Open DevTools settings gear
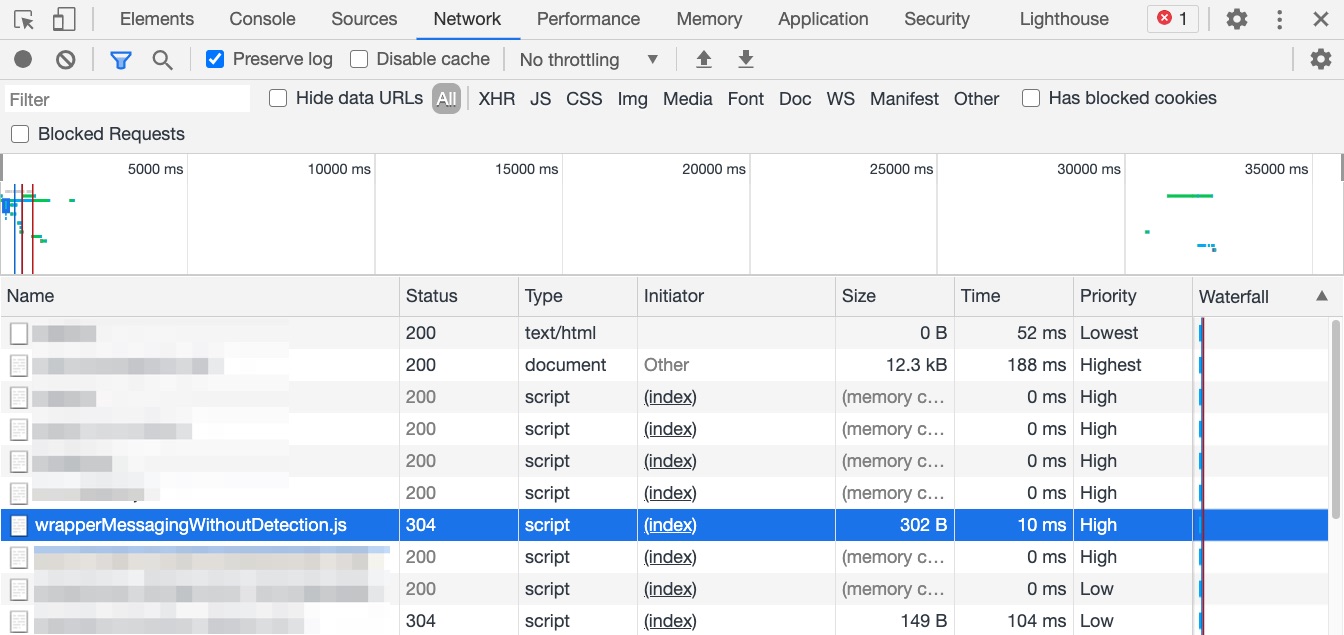1344x635 pixels. [1238, 18]
